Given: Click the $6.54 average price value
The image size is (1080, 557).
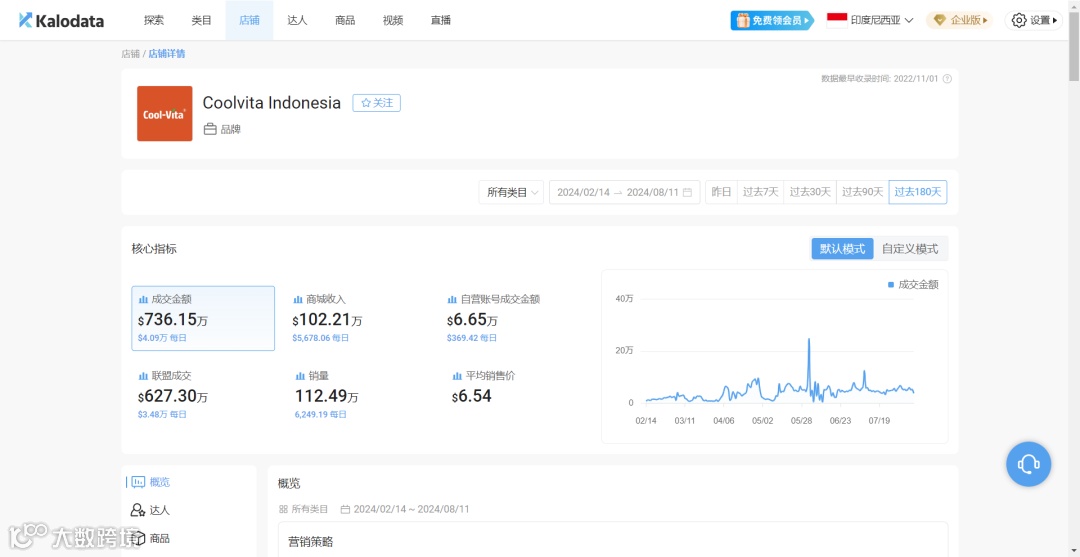Looking at the screenshot, I should (x=472, y=396).
